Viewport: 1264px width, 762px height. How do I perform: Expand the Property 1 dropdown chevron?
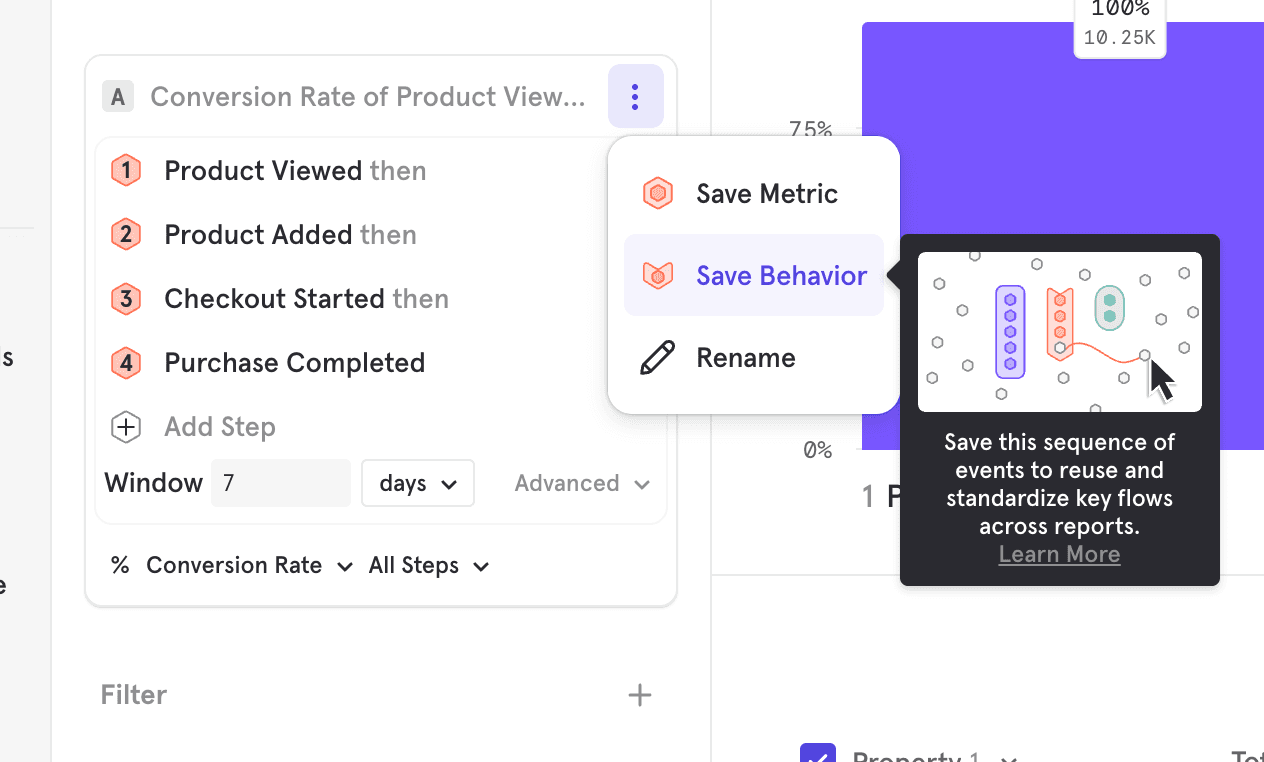(1007, 760)
